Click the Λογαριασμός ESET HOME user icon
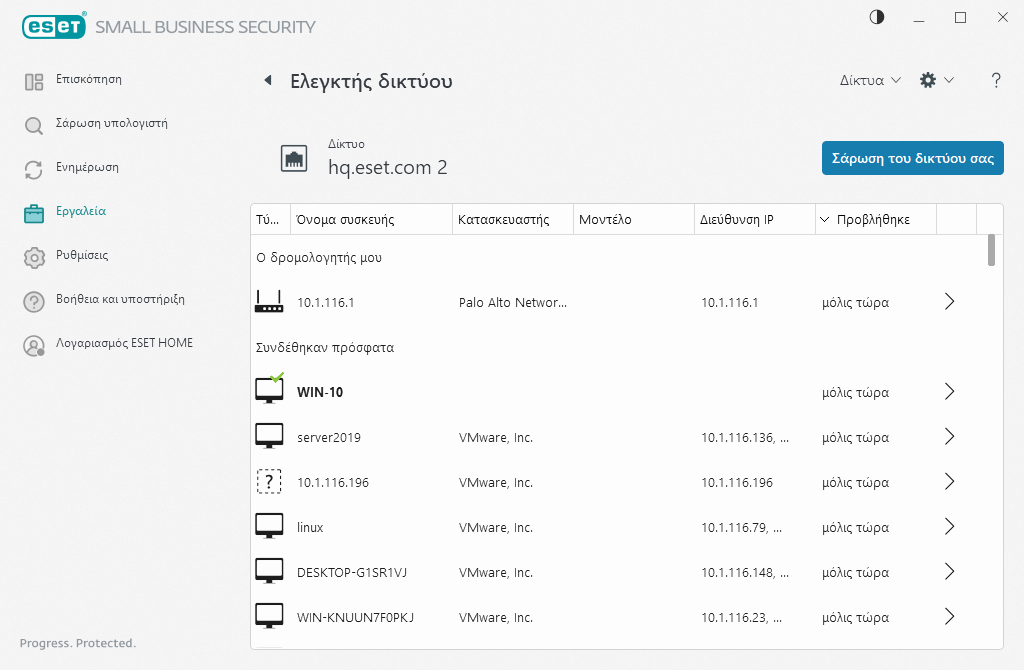Viewport: 1024px width, 670px height. (x=34, y=345)
